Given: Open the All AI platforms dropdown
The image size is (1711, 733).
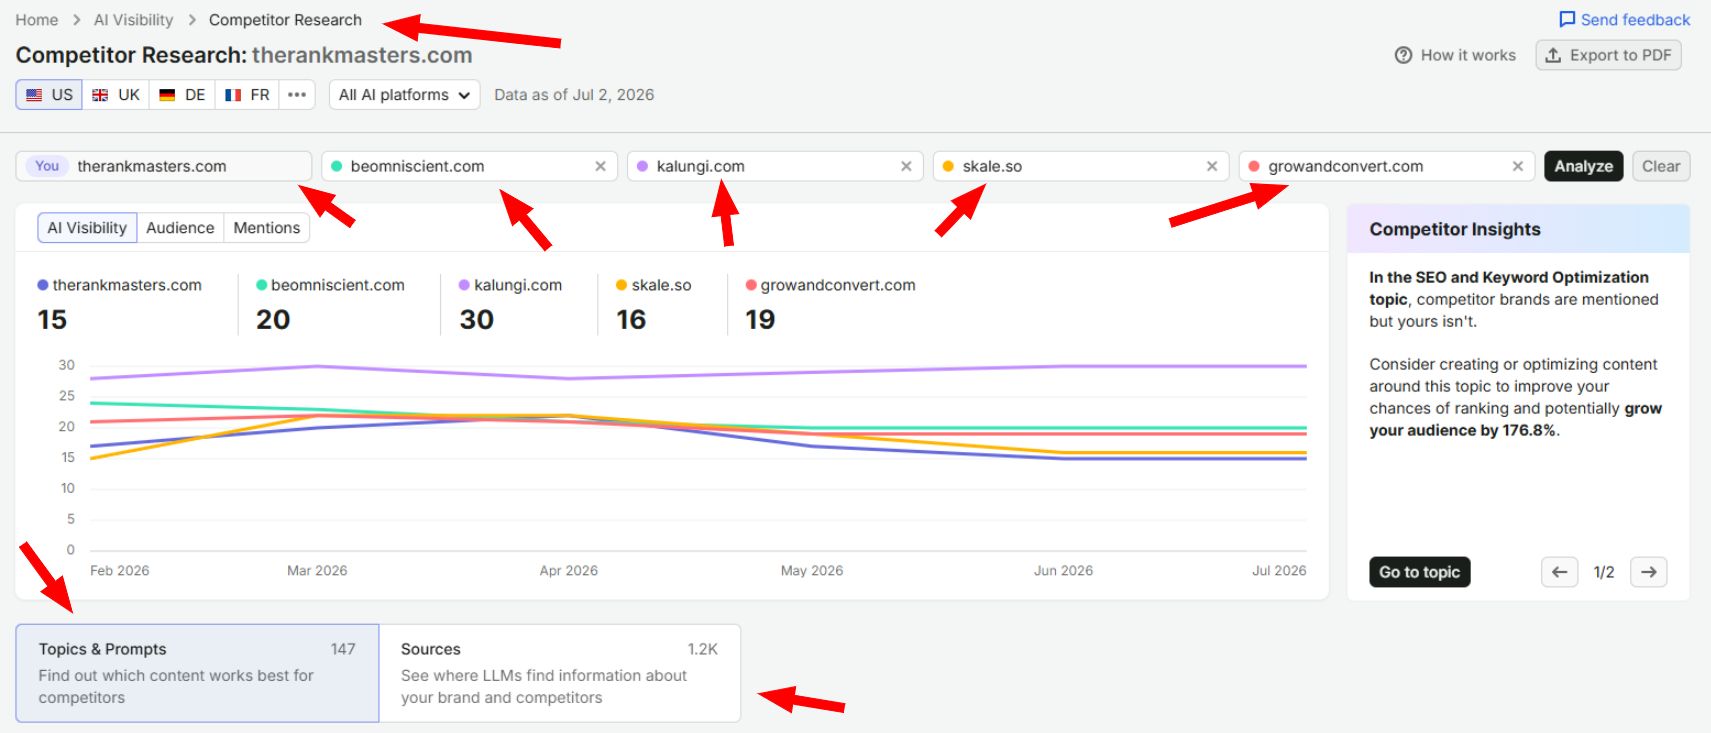Looking at the screenshot, I should (x=404, y=95).
